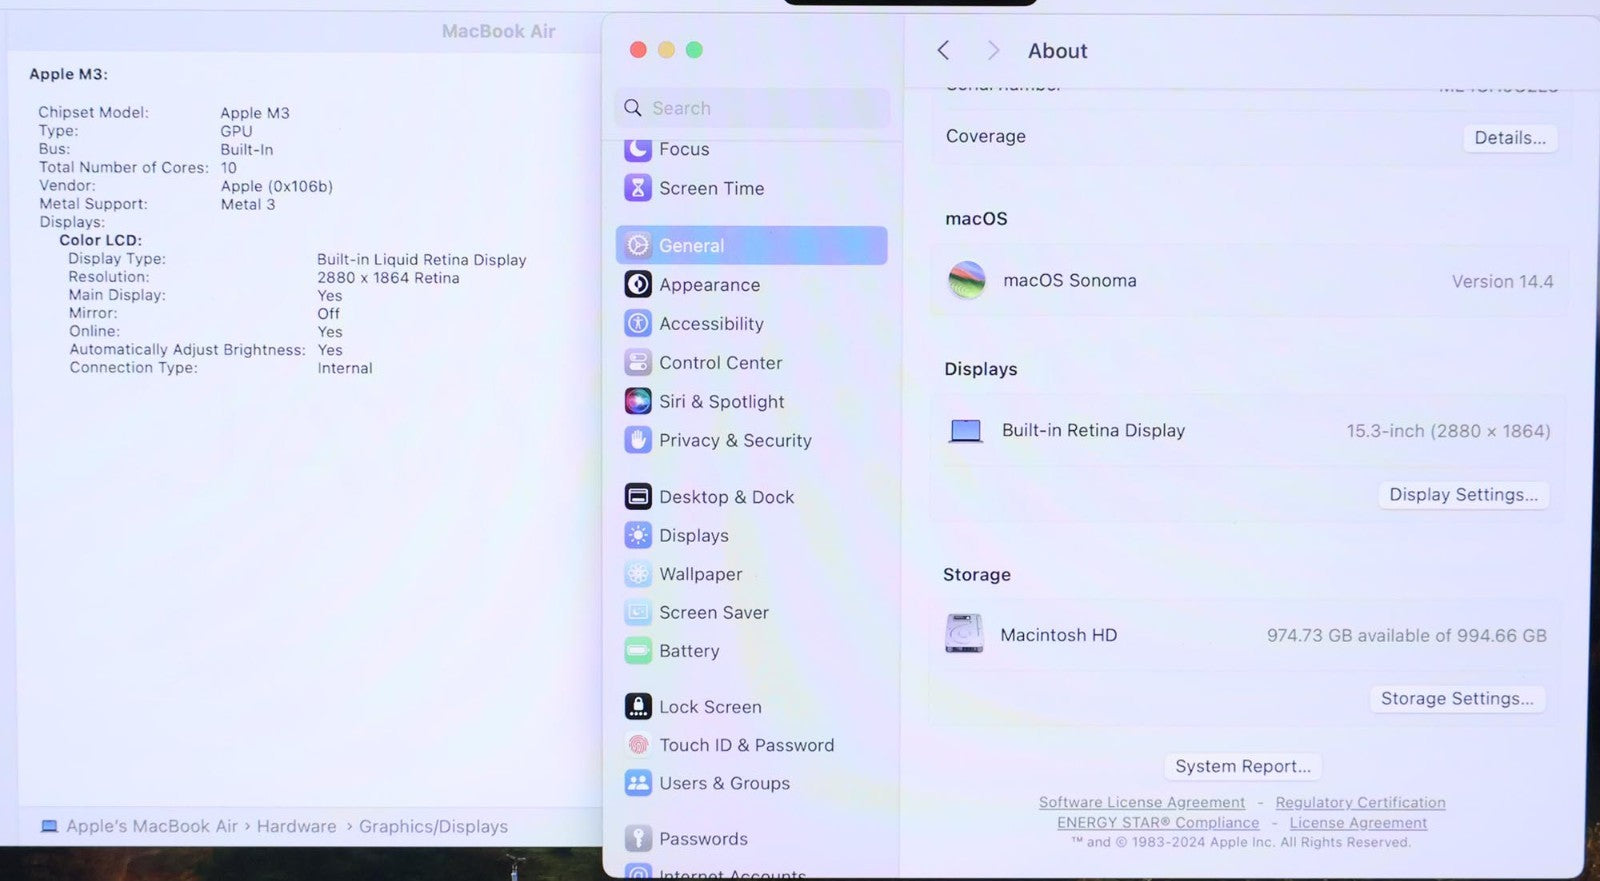Open the Software License Agreement link

point(1141,802)
